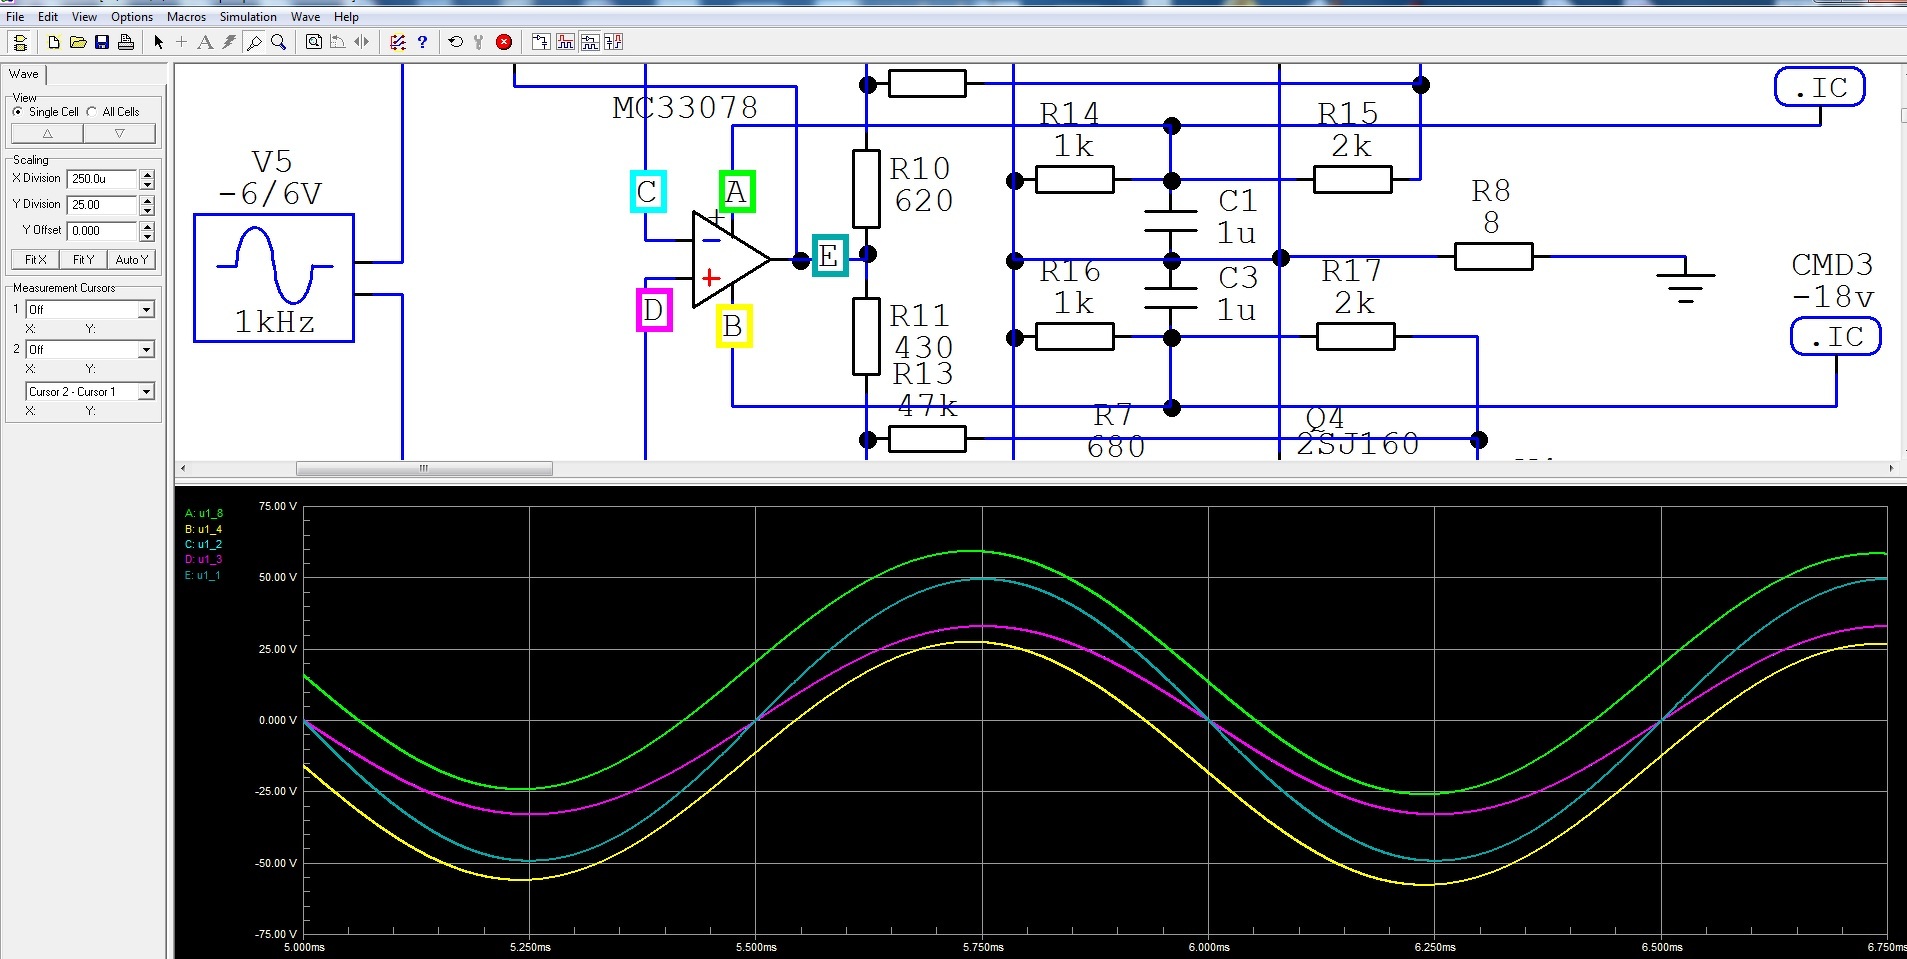This screenshot has width=1907, height=959.
Task: Open the Macros menu
Action: pos(186,17)
